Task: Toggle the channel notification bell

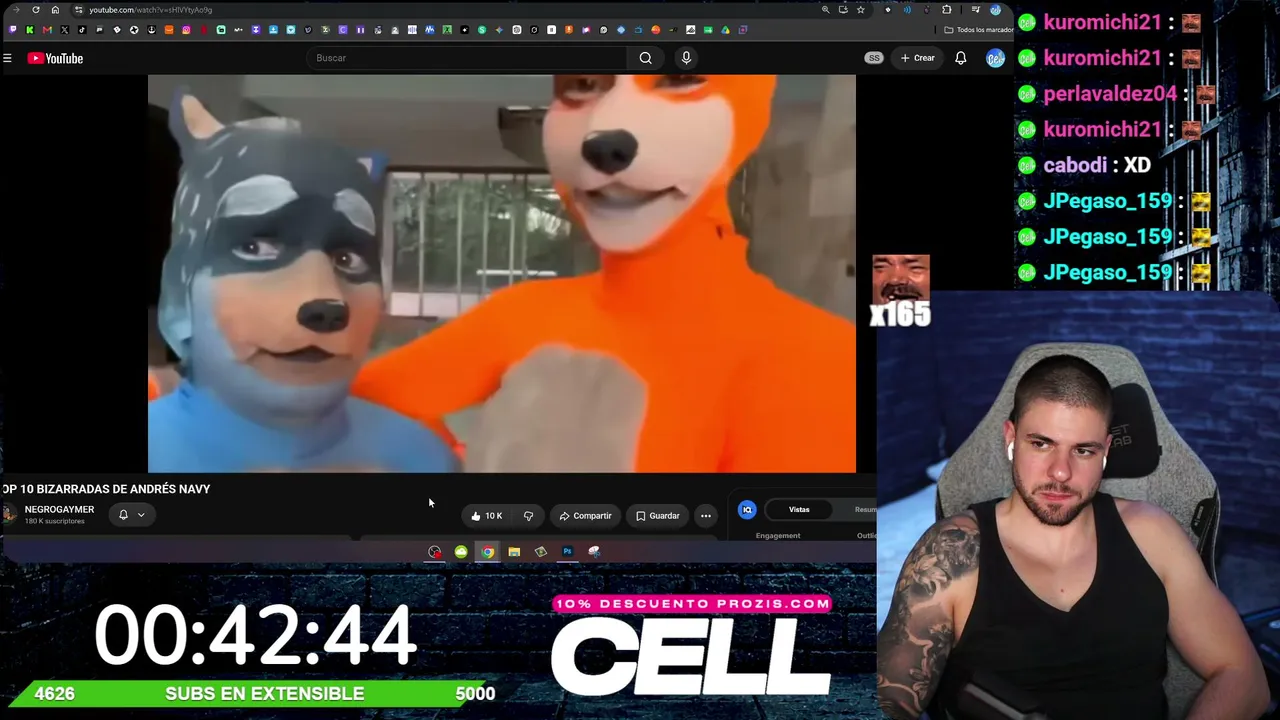Action: click(x=123, y=515)
